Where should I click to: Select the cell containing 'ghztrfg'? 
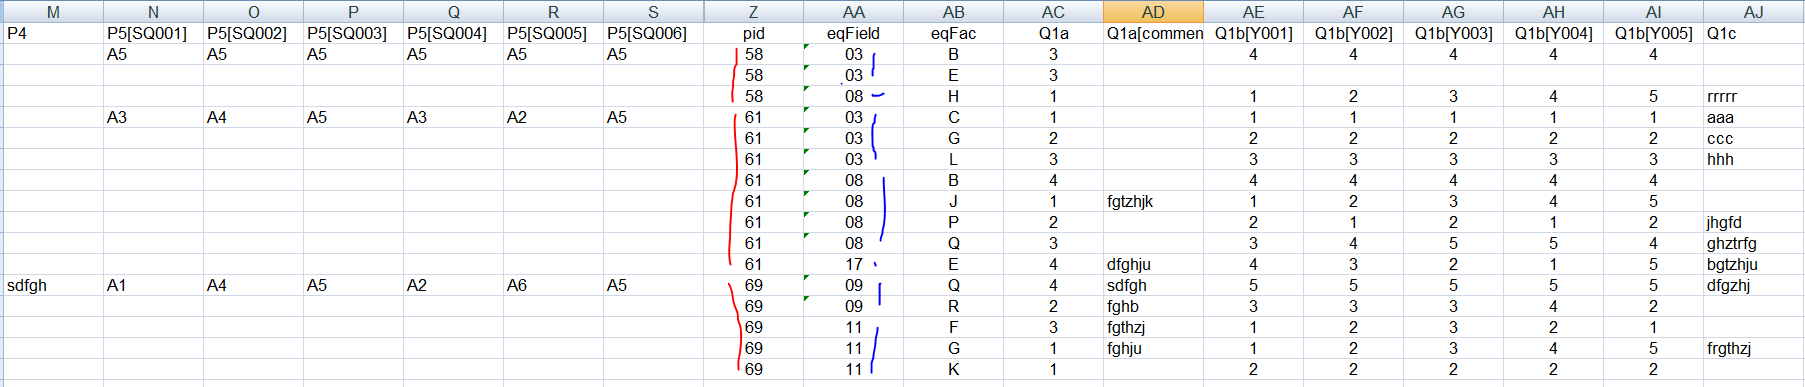tap(1753, 243)
